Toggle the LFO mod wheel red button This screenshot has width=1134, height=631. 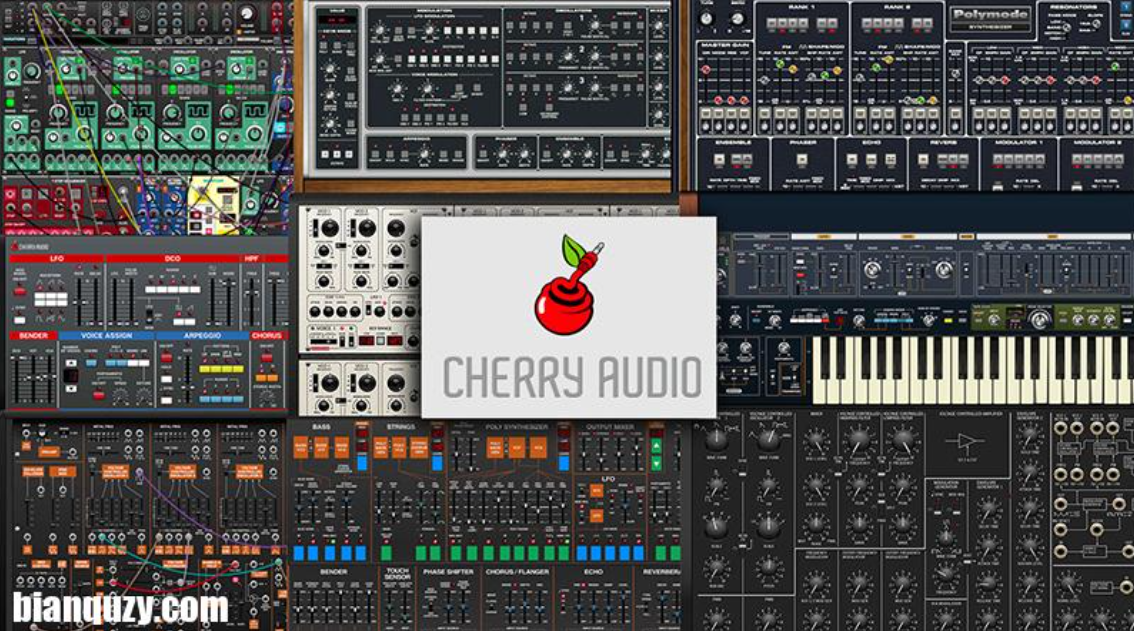(20, 291)
